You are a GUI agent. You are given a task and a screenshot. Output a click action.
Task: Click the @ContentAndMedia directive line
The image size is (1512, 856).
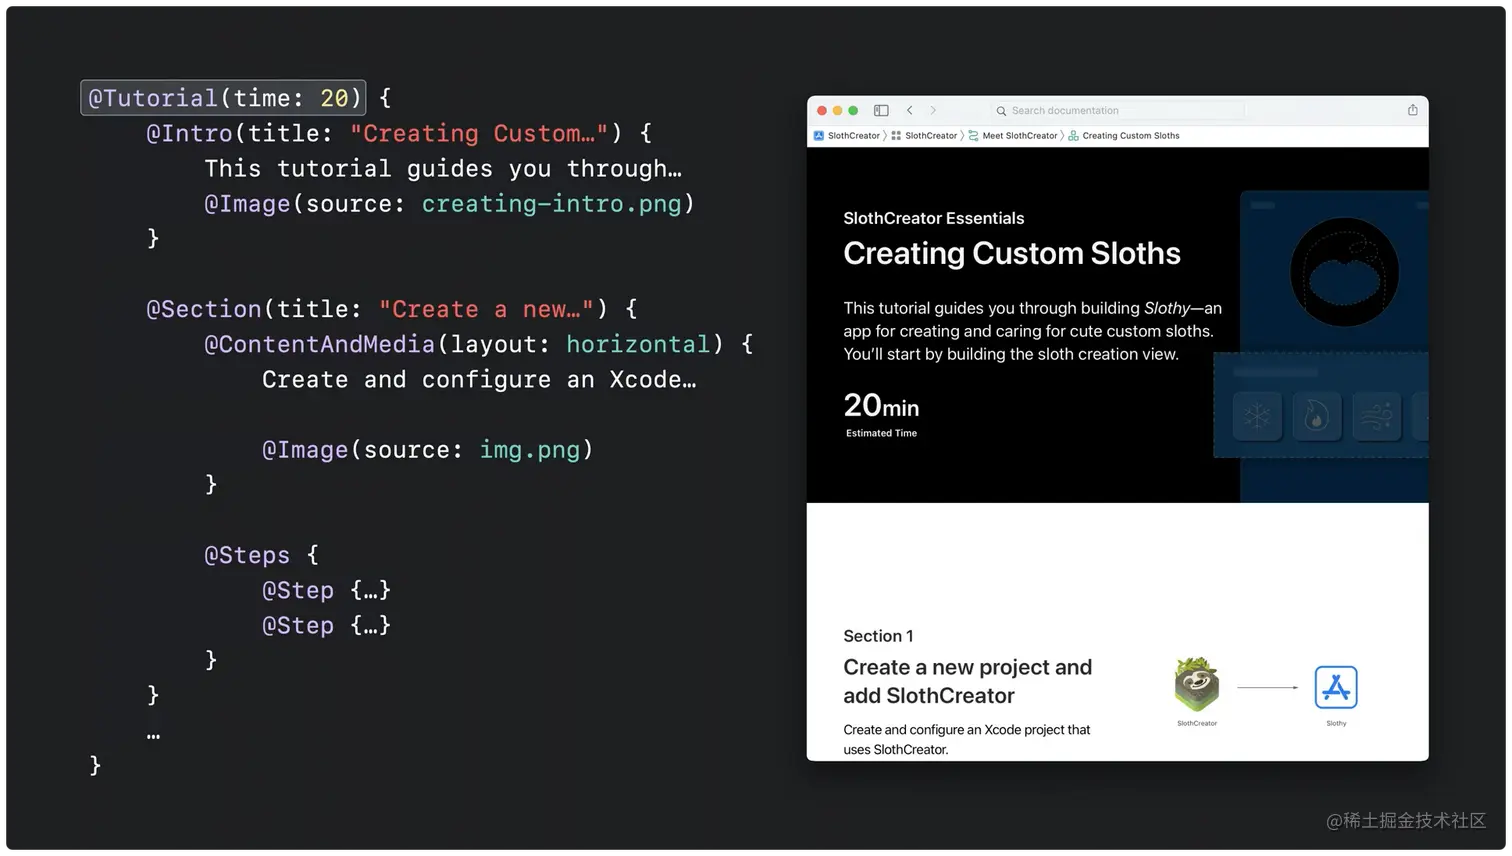coord(479,344)
